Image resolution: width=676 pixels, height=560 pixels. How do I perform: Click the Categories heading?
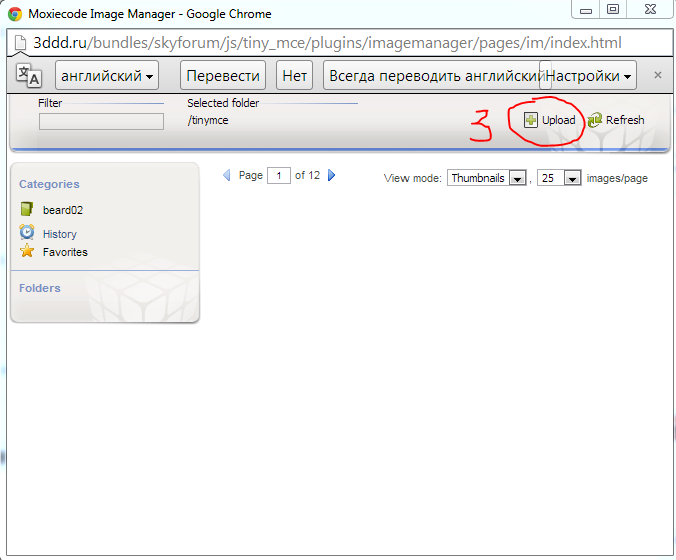click(49, 184)
